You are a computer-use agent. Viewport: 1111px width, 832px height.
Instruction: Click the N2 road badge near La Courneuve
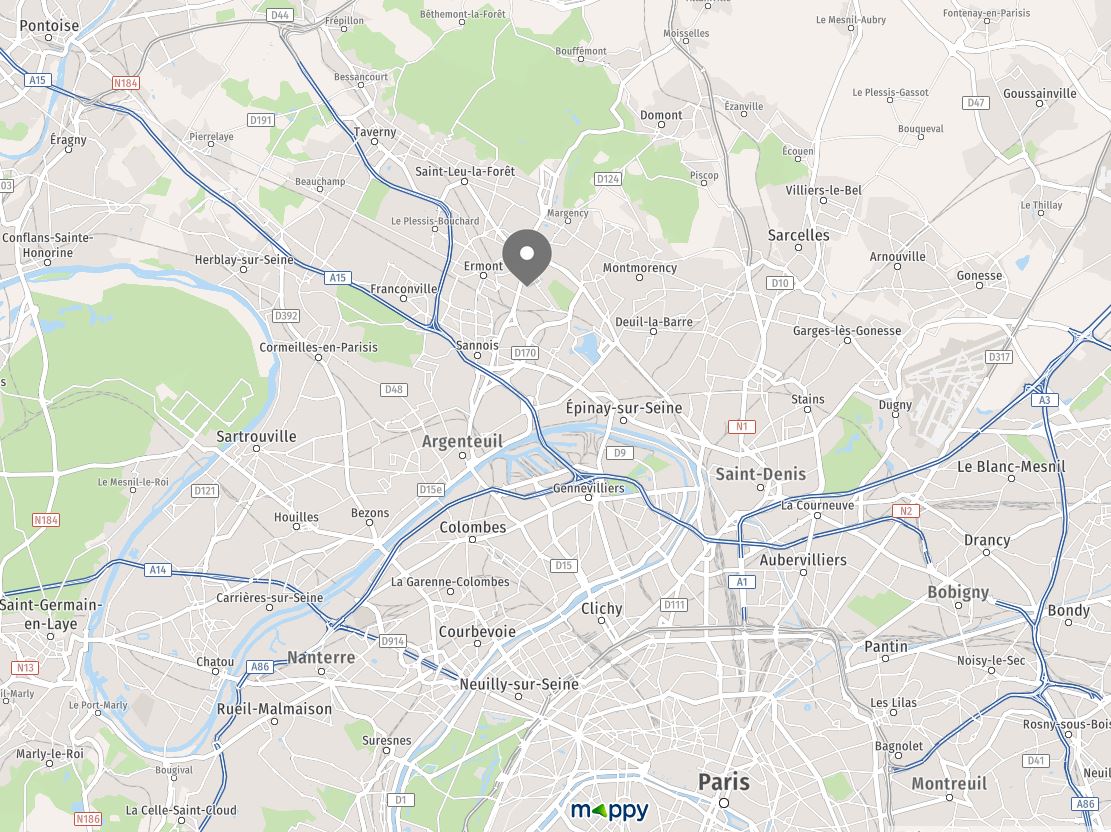click(906, 511)
